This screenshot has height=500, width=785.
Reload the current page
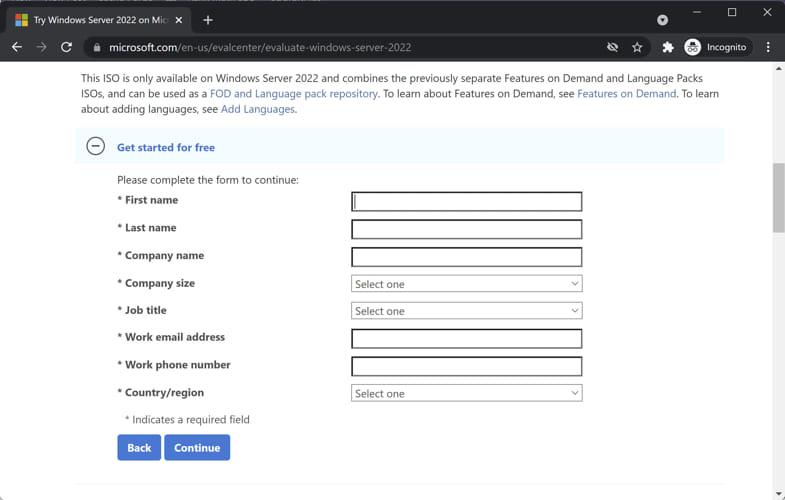coord(66,47)
